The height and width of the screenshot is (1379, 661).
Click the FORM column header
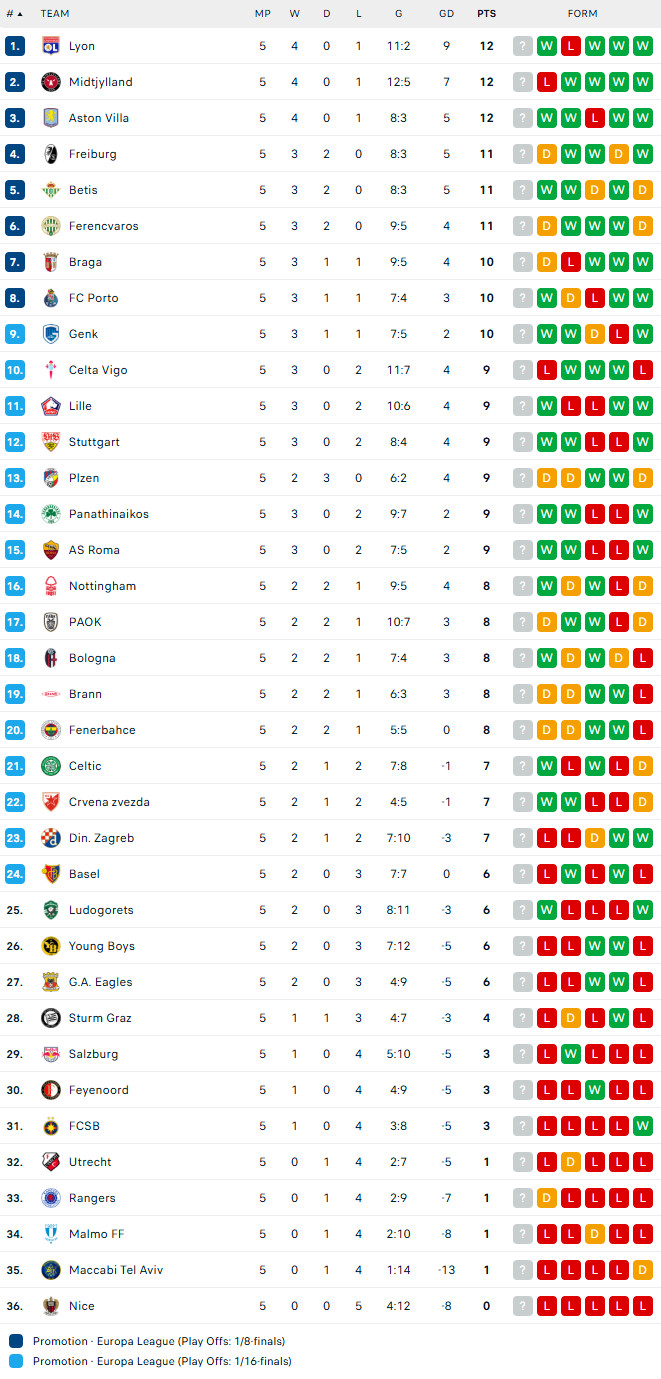[x=582, y=14]
